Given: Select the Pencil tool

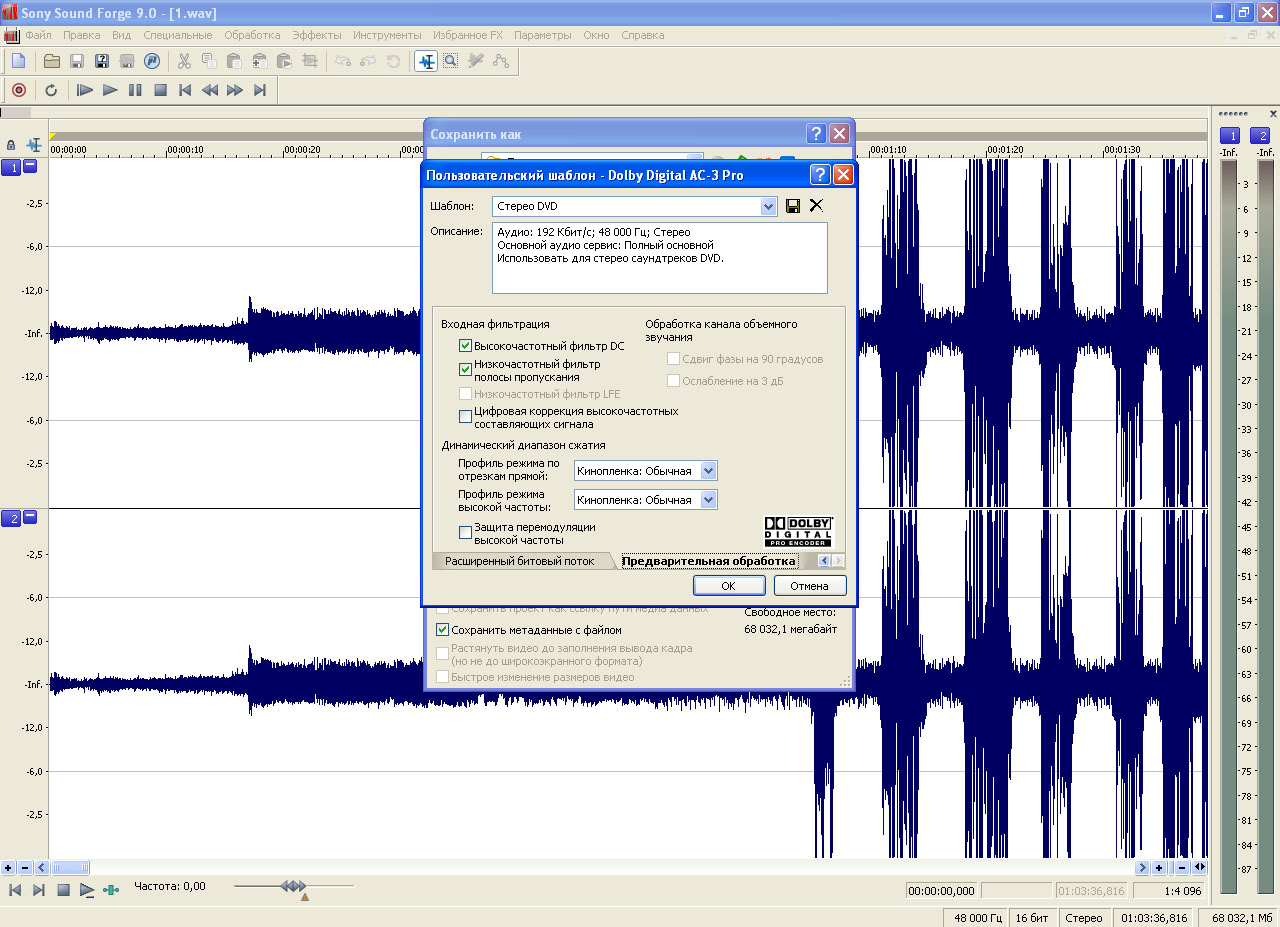Looking at the screenshot, I should pyautogui.click(x=476, y=61).
